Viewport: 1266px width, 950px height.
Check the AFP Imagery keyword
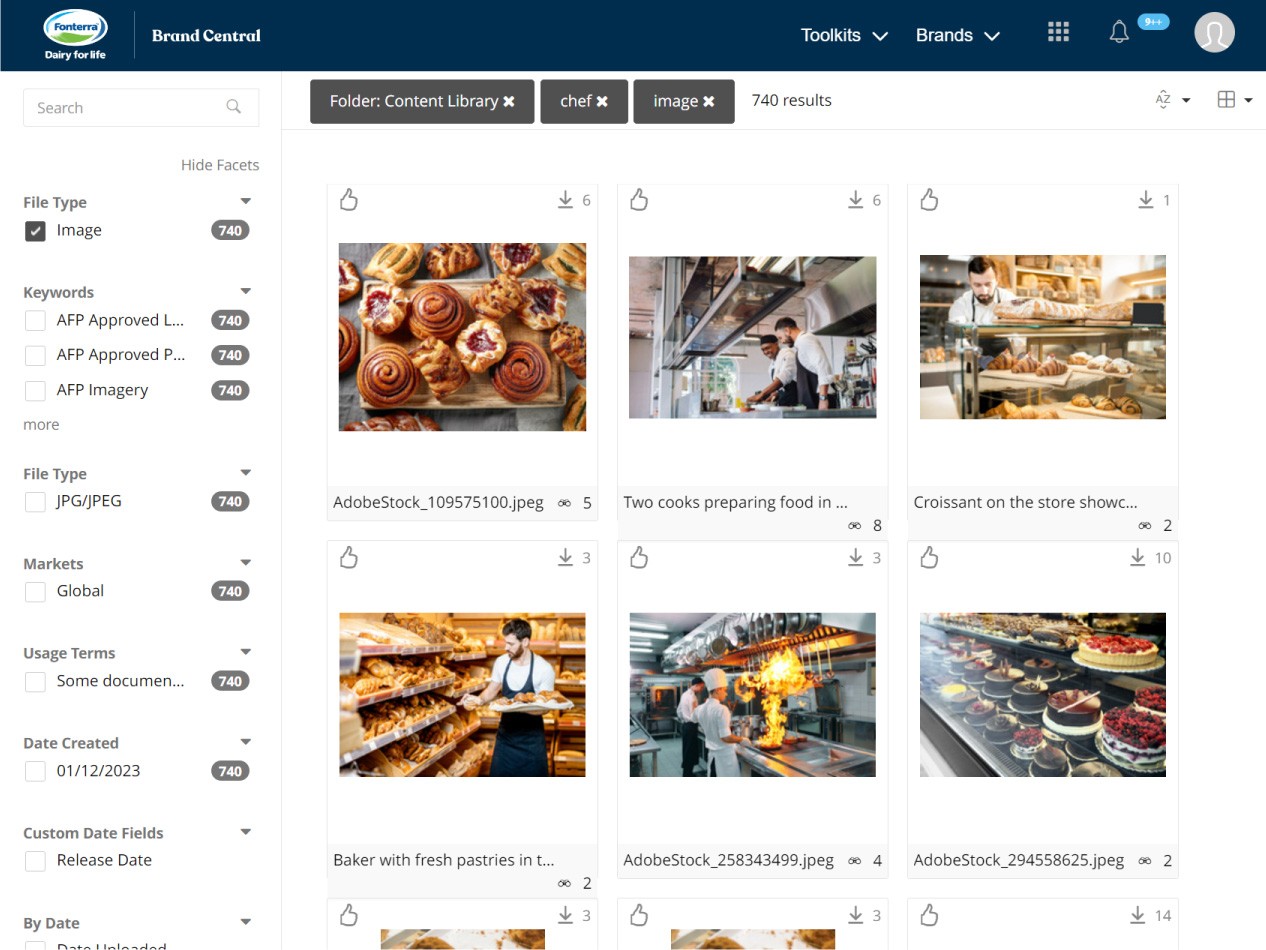pyautogui.click(x=35, y=390)
